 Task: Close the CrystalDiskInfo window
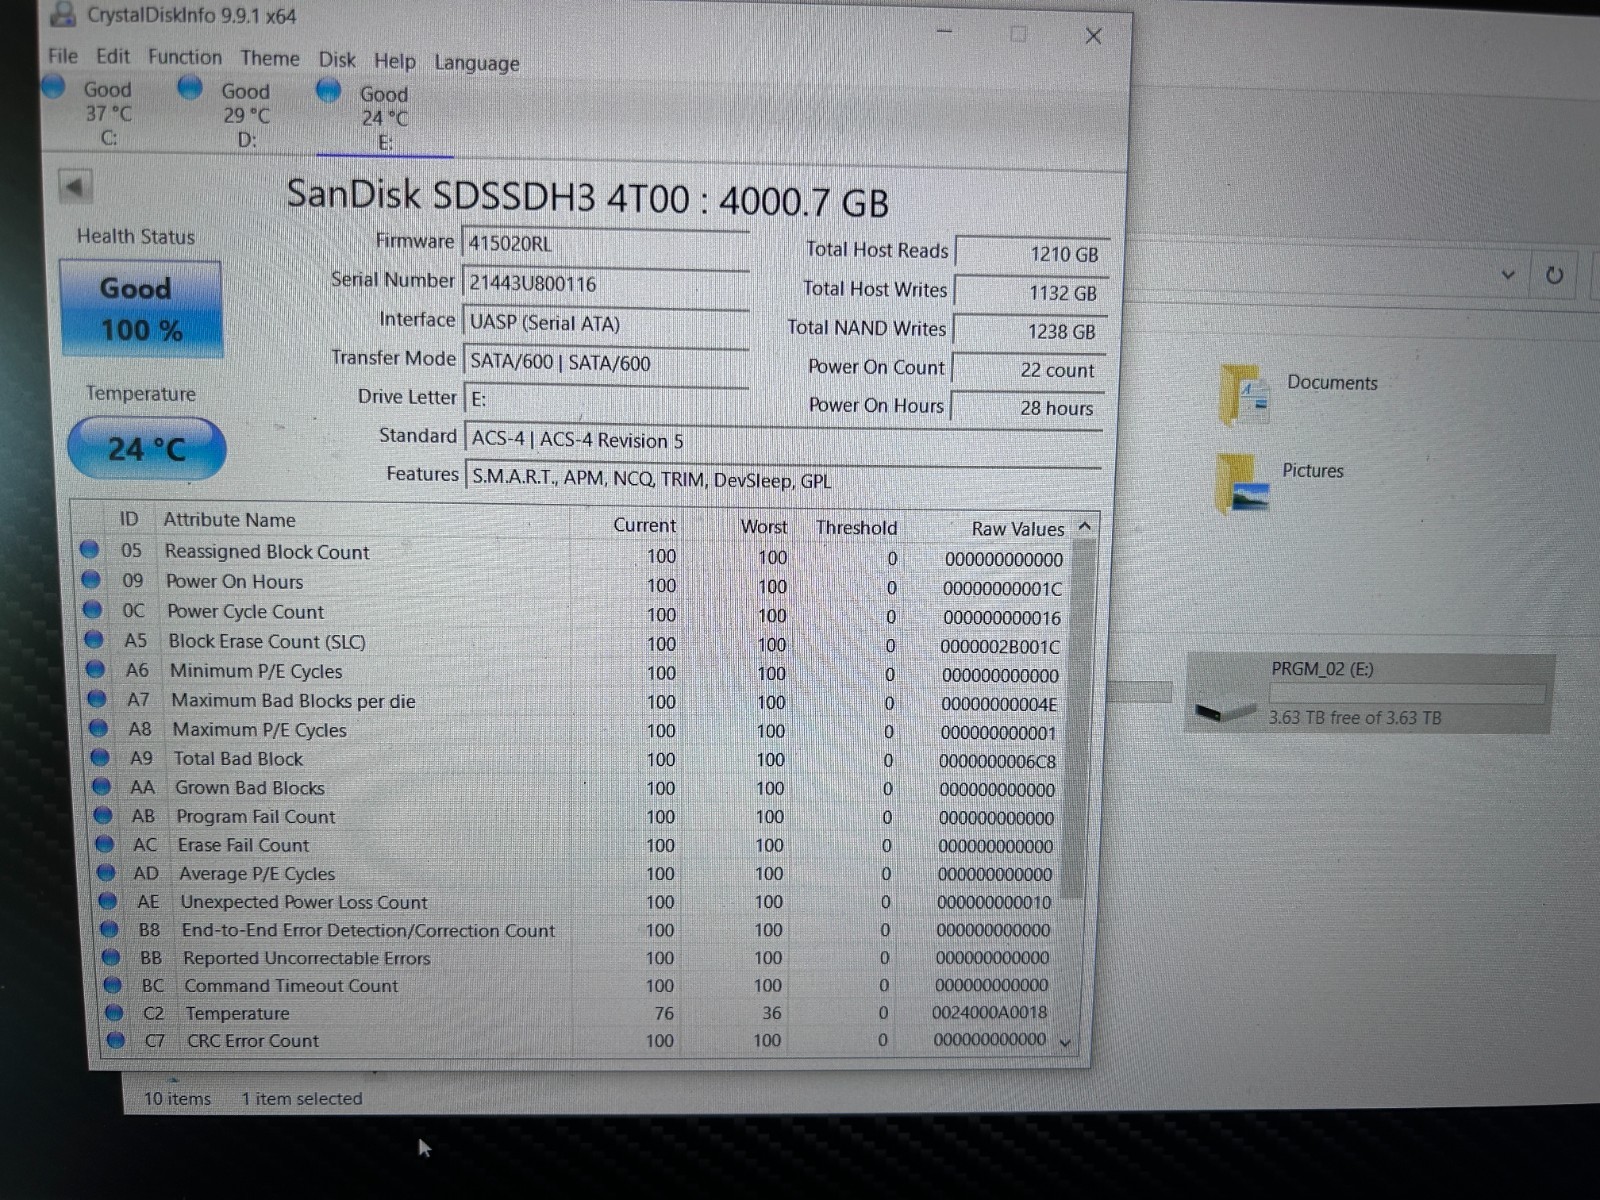coord(1093,36)
